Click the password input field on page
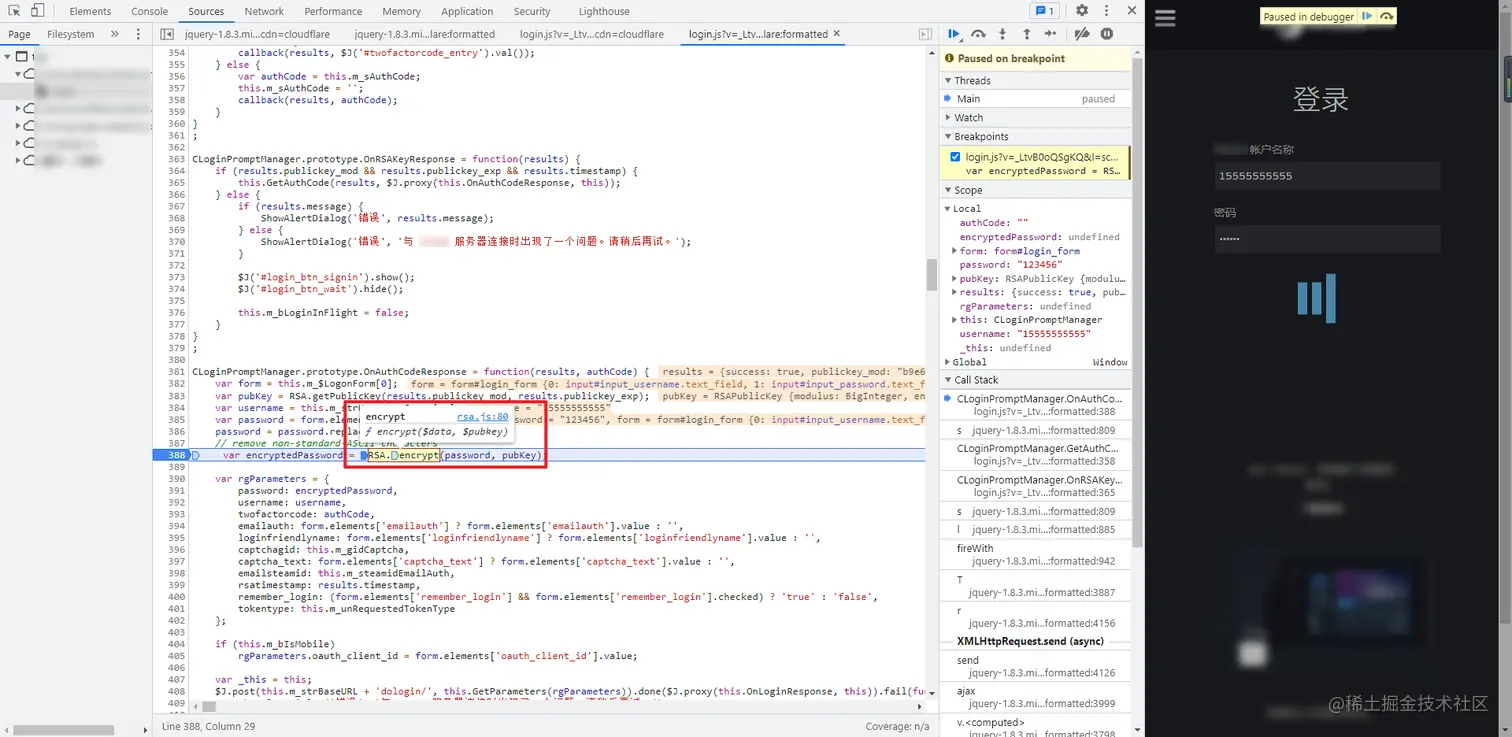Image resolution: width=1512 pixels, height=737 pixels. (1327, 239)
